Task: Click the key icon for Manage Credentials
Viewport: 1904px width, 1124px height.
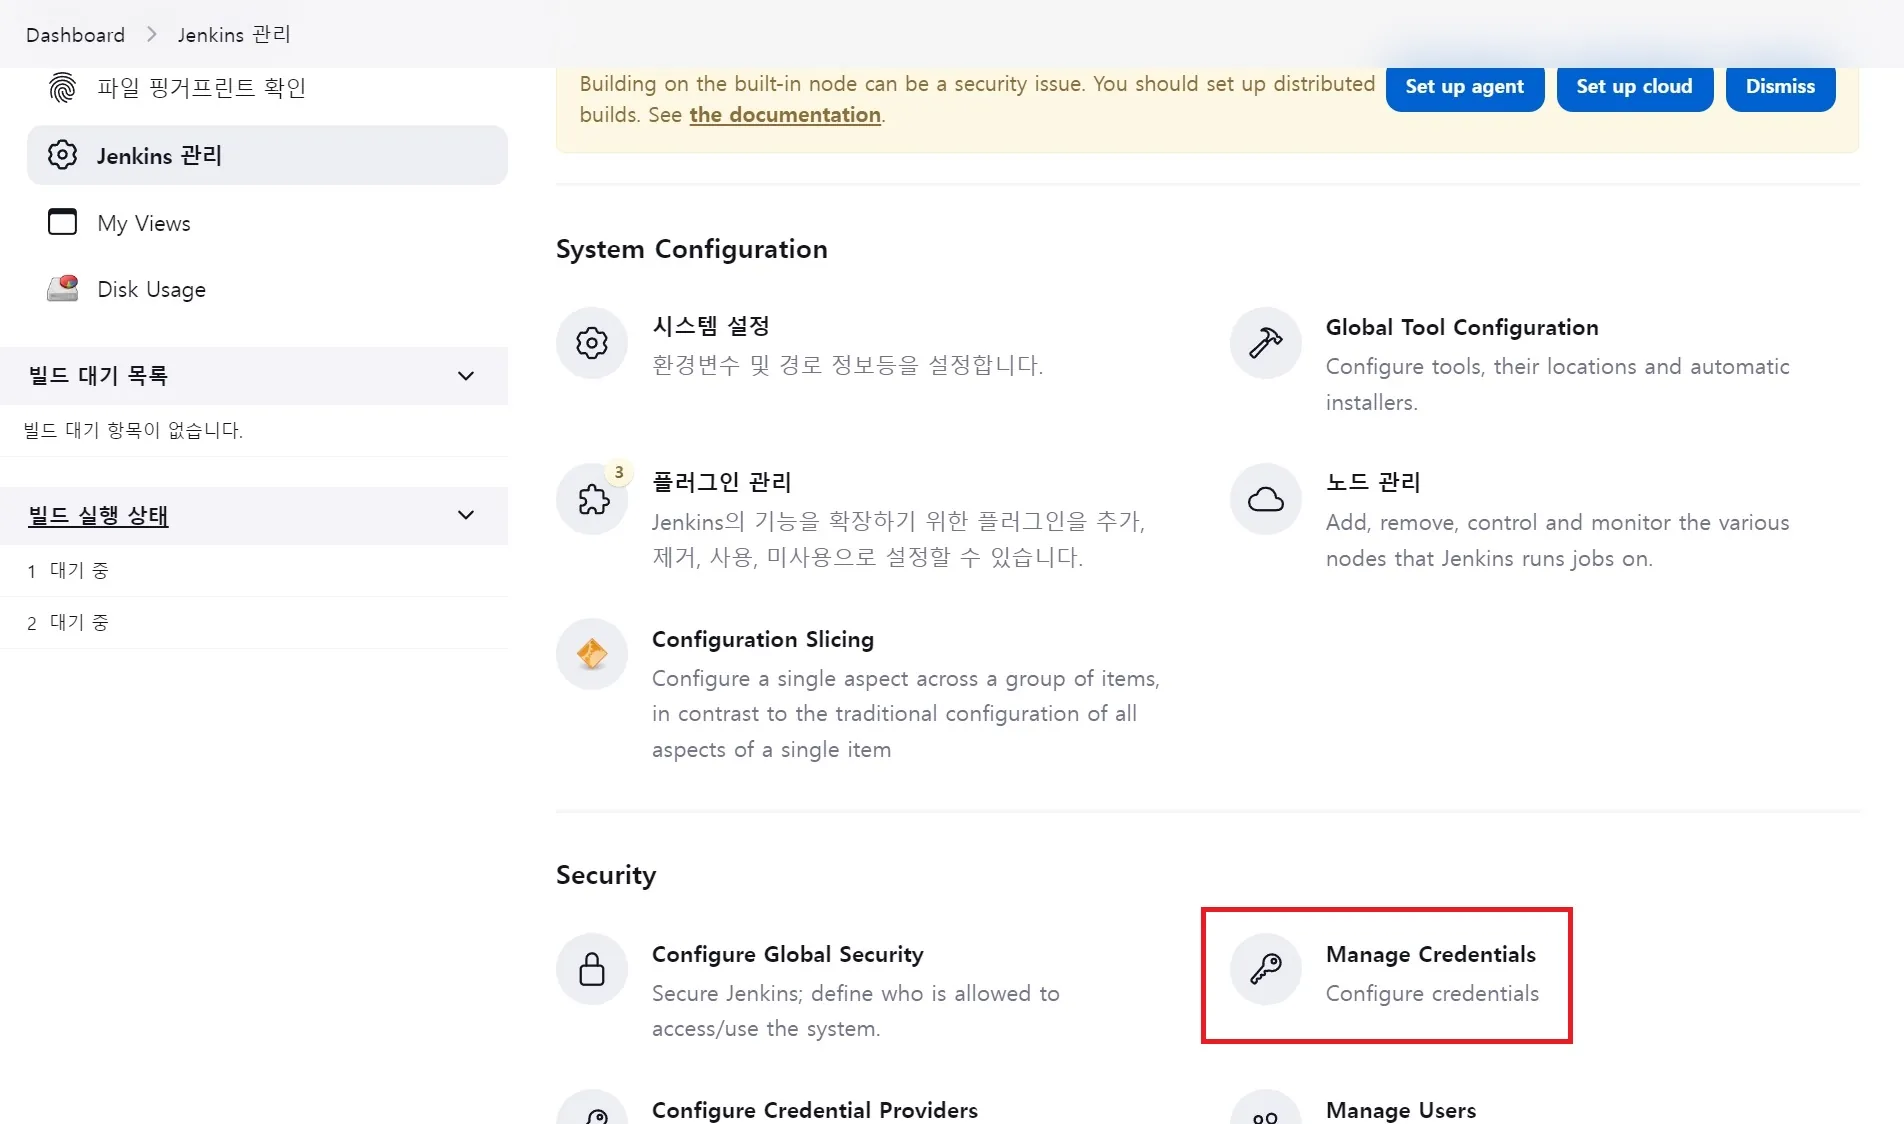Action: pos(1265,969)
